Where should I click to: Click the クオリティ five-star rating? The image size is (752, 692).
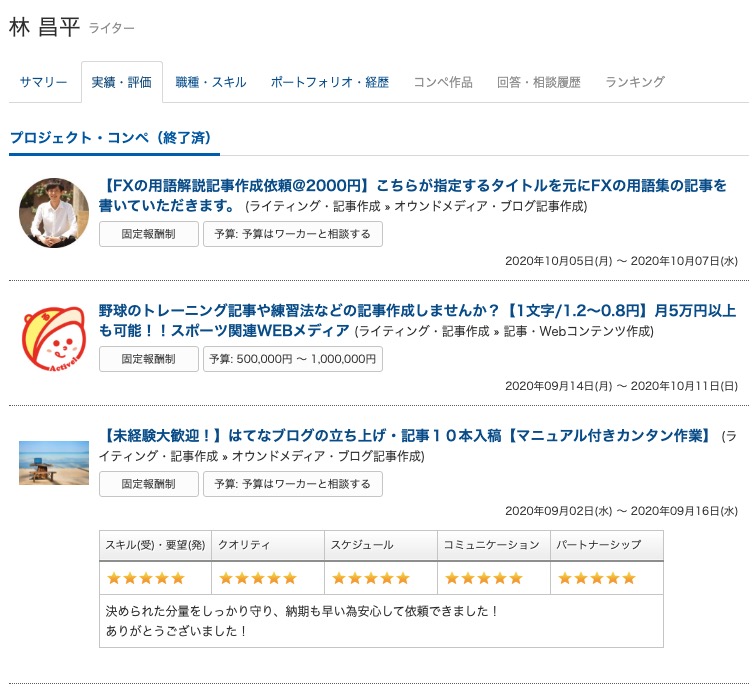click(x=258, y=578)
